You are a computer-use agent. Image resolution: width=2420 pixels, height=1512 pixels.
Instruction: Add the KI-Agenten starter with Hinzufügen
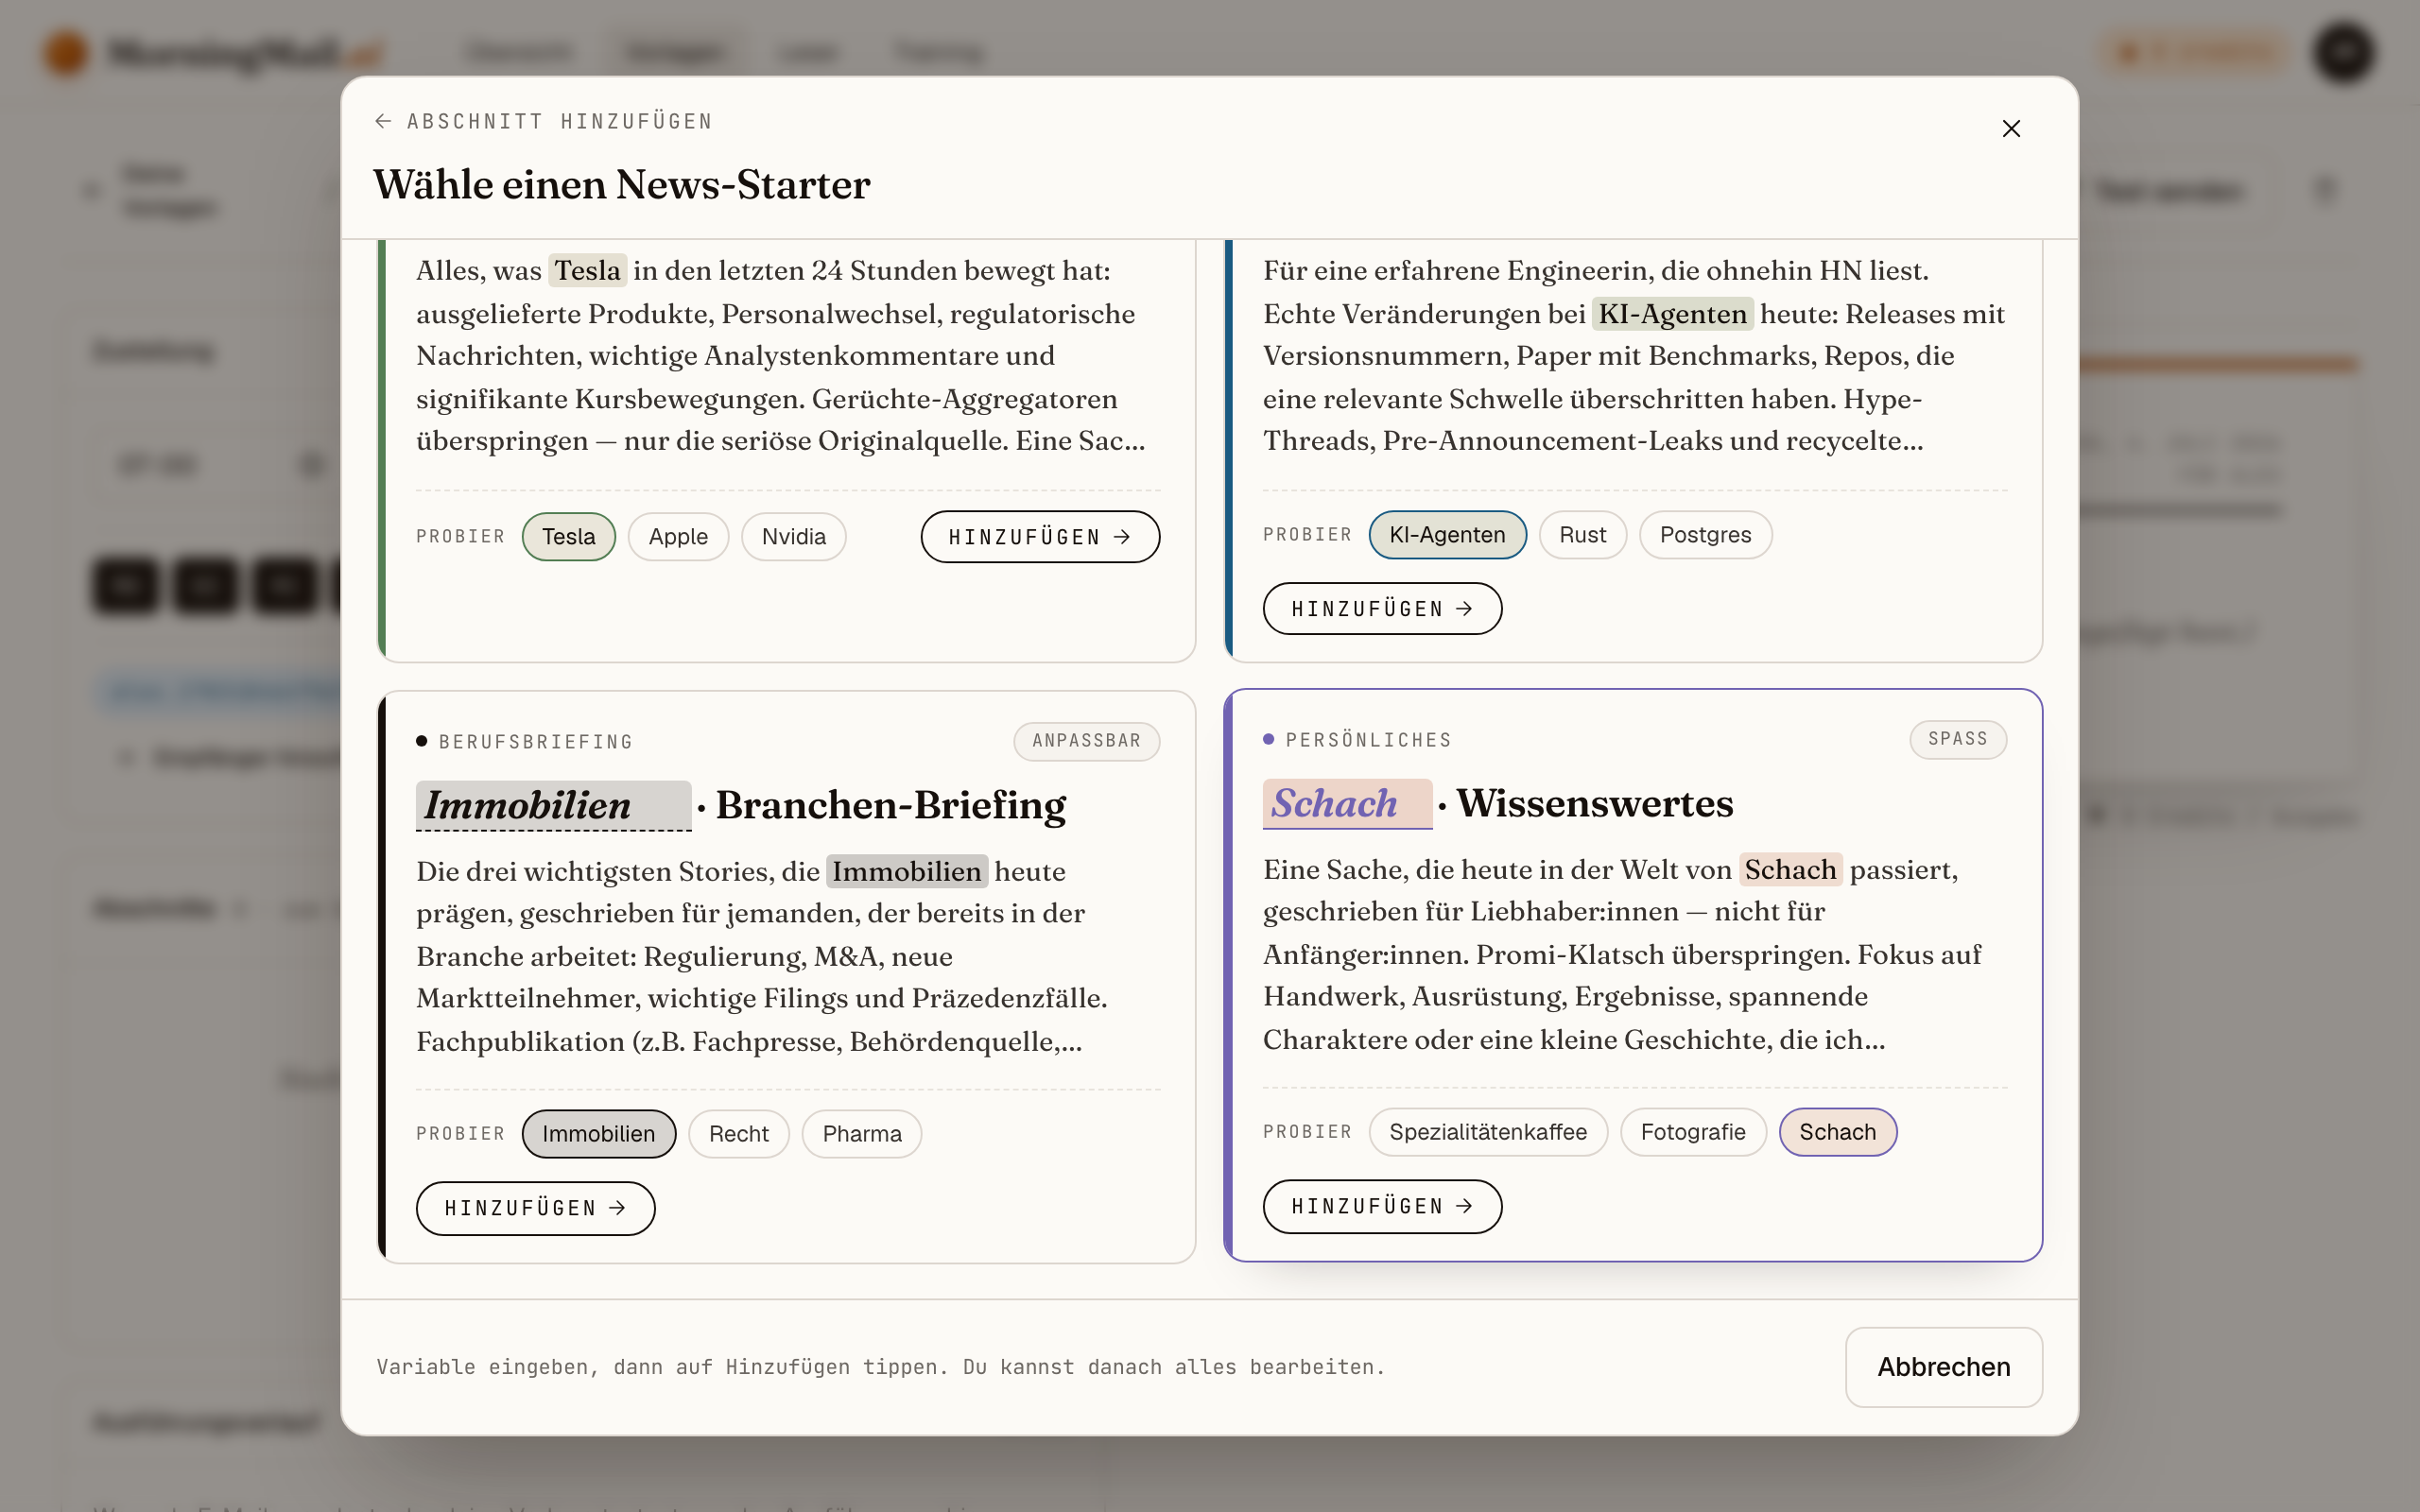1382,609
